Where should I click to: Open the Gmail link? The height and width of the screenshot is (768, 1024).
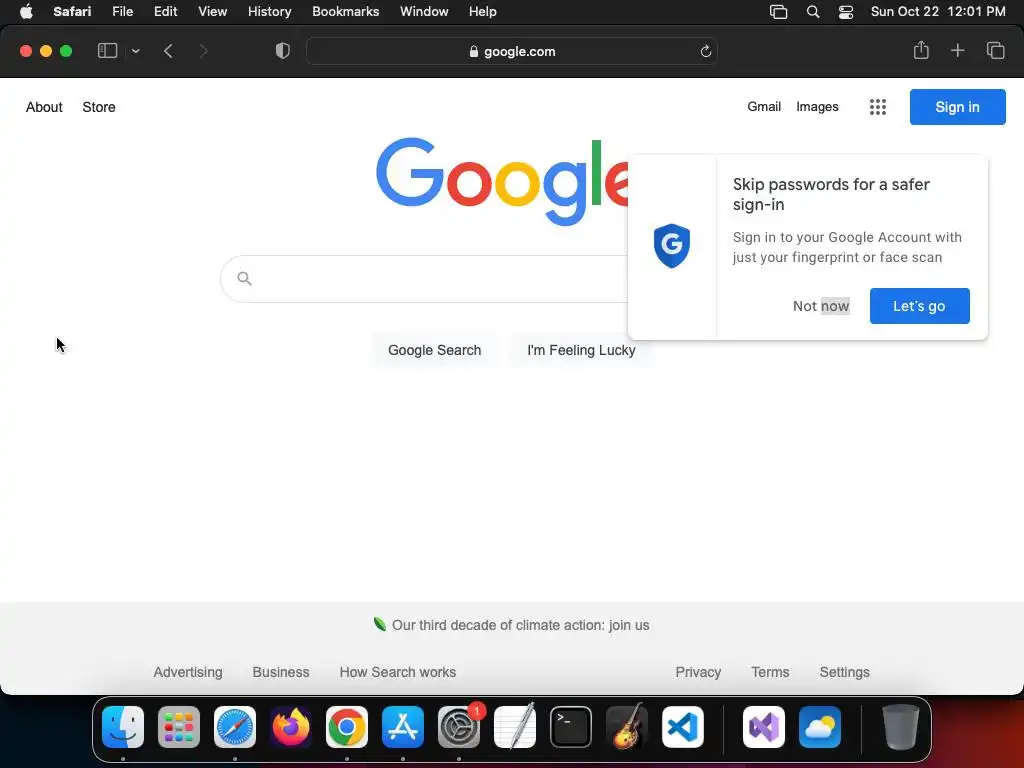pos(764,106)
